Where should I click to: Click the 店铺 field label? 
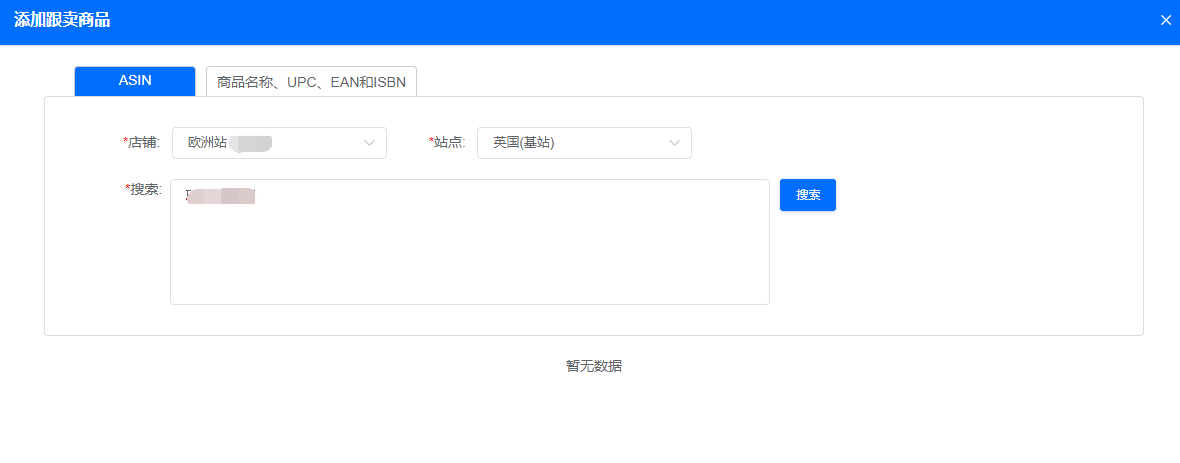coord(144,143)
